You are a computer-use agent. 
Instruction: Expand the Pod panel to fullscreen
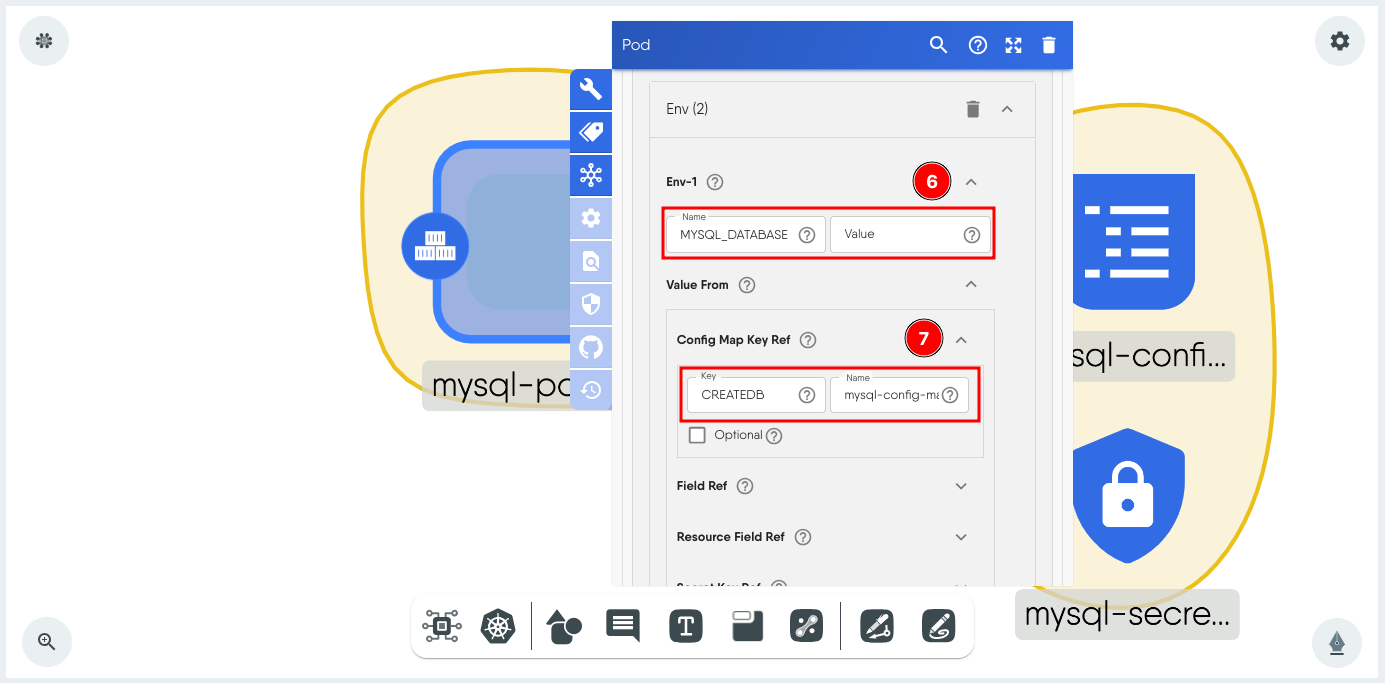[1013, 45]
